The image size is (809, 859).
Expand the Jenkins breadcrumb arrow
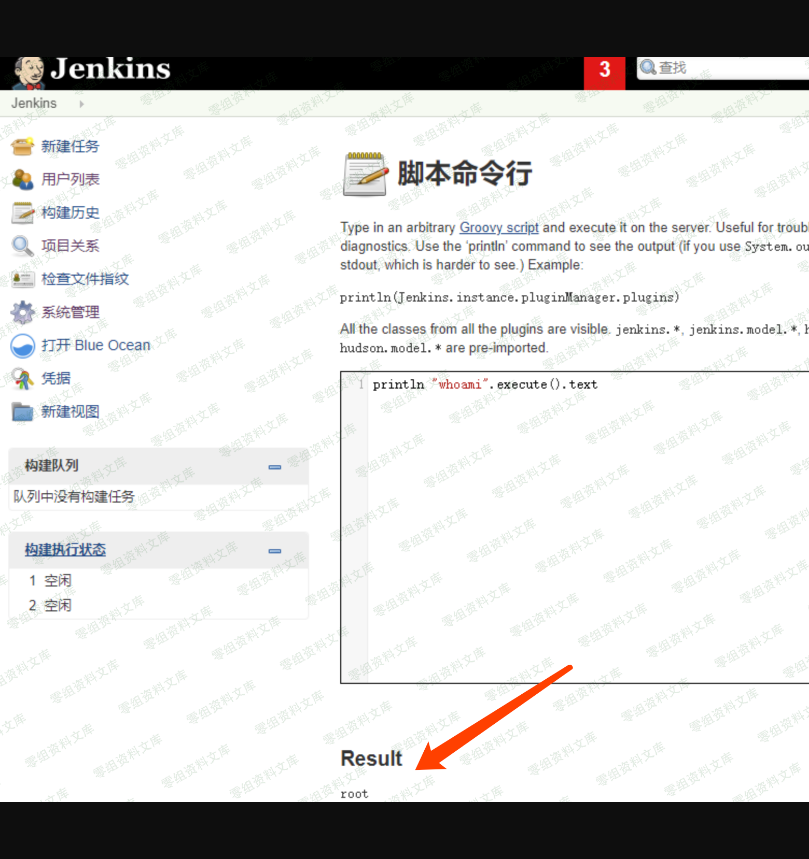(81, 104)
